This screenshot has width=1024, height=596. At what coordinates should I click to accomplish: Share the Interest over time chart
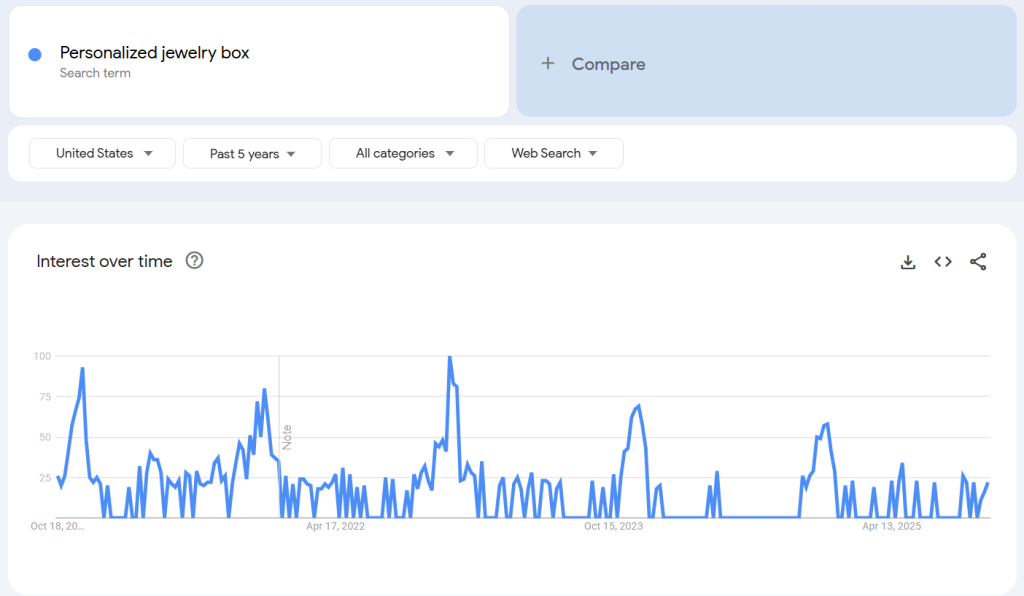tap(977, 261)
